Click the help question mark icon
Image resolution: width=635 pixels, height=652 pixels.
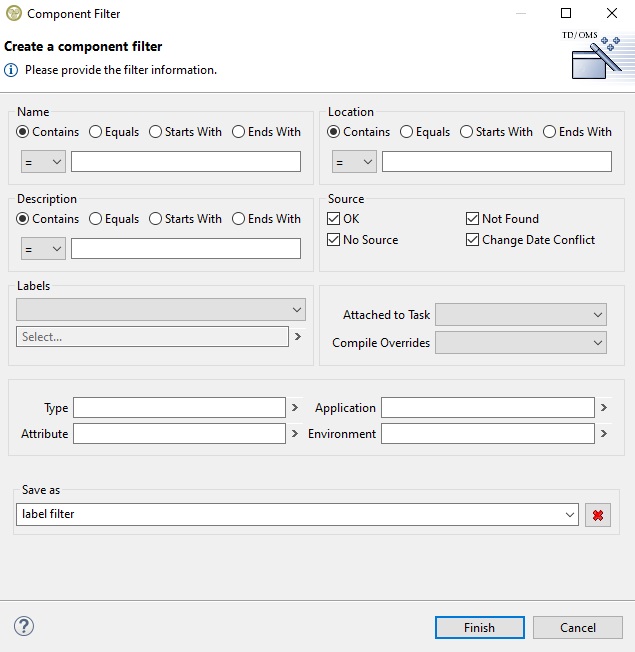pyautogui.click(x=24, y=626)
